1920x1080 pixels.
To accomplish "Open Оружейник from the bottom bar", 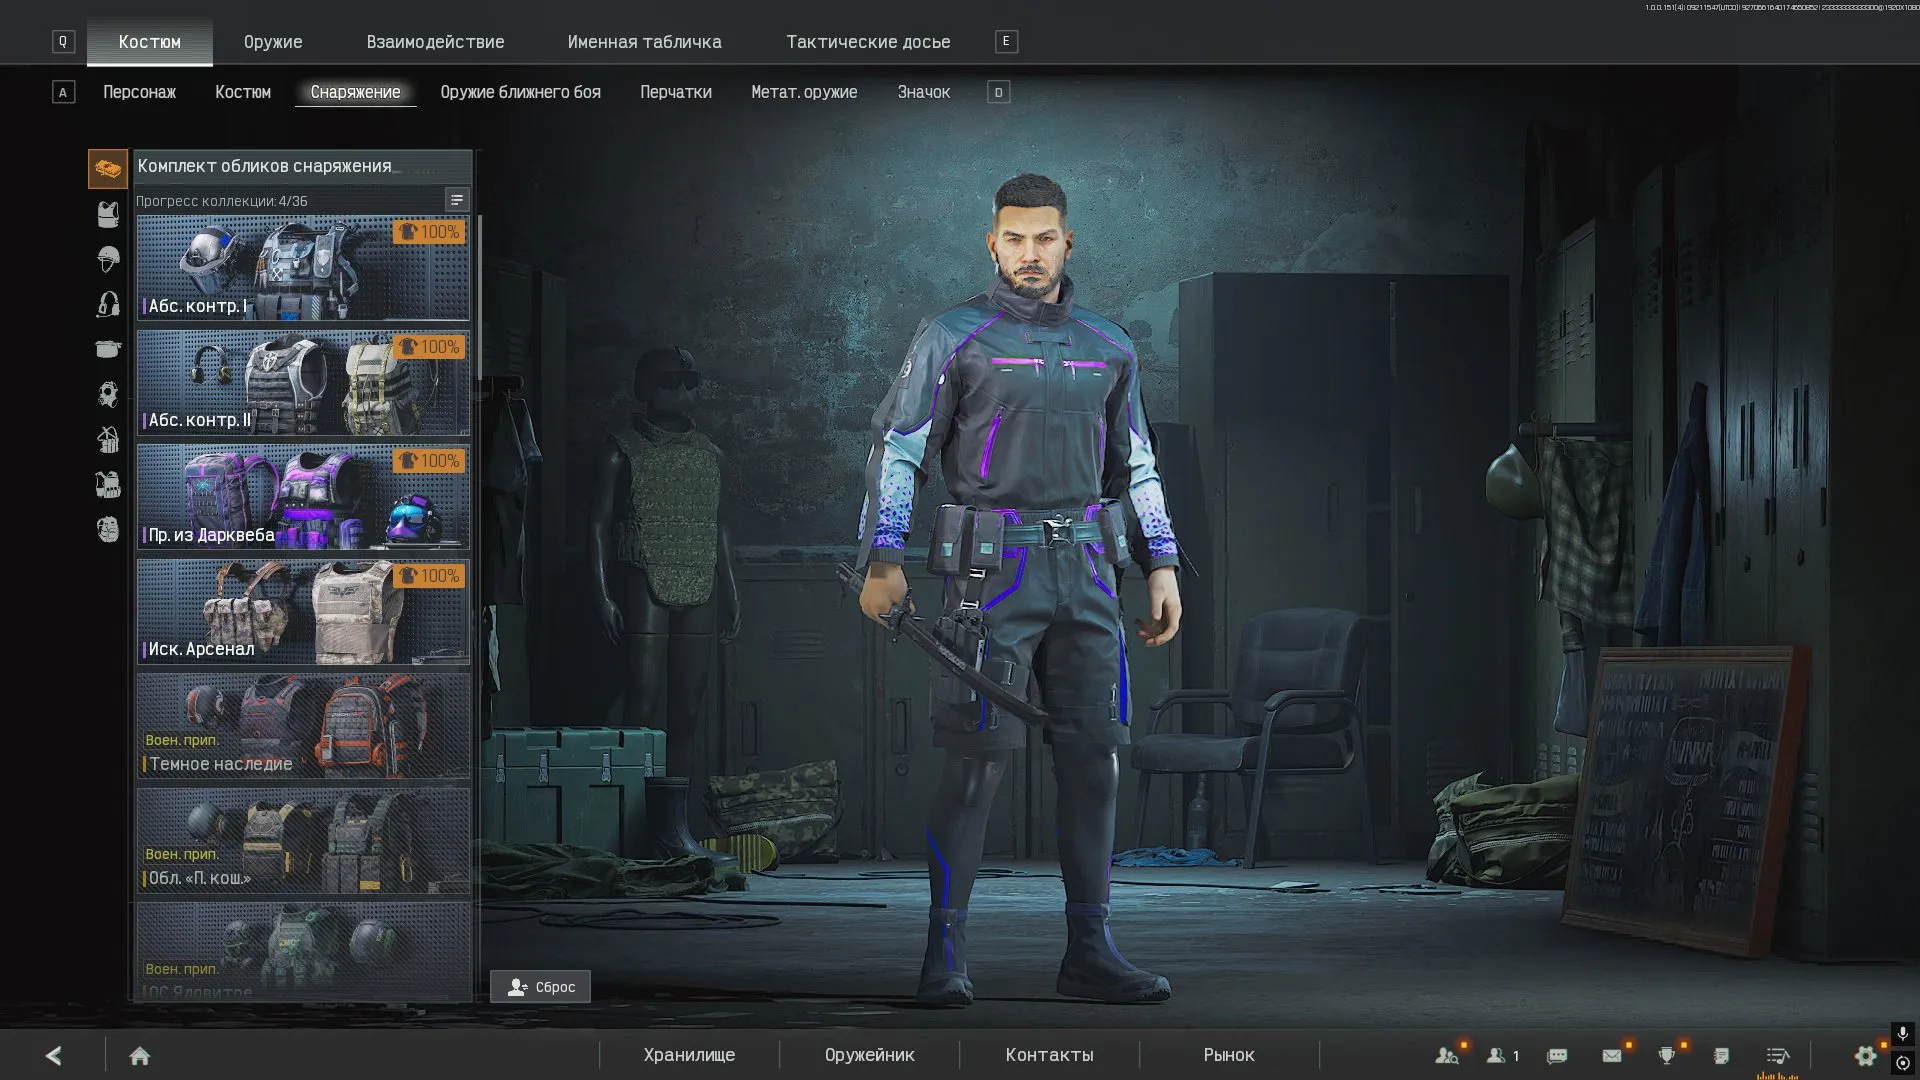I will (x=869, y=1055).
